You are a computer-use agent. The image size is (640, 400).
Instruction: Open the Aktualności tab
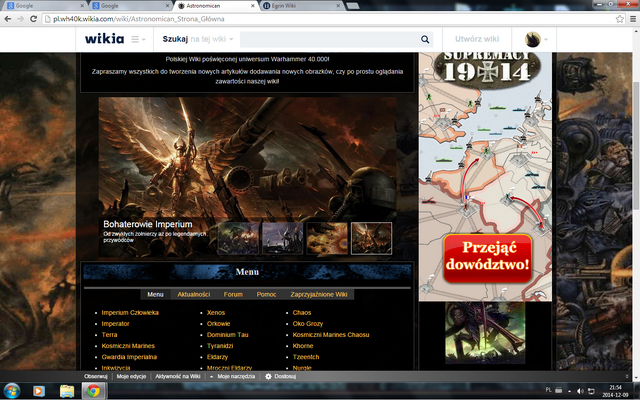[193, 294]
